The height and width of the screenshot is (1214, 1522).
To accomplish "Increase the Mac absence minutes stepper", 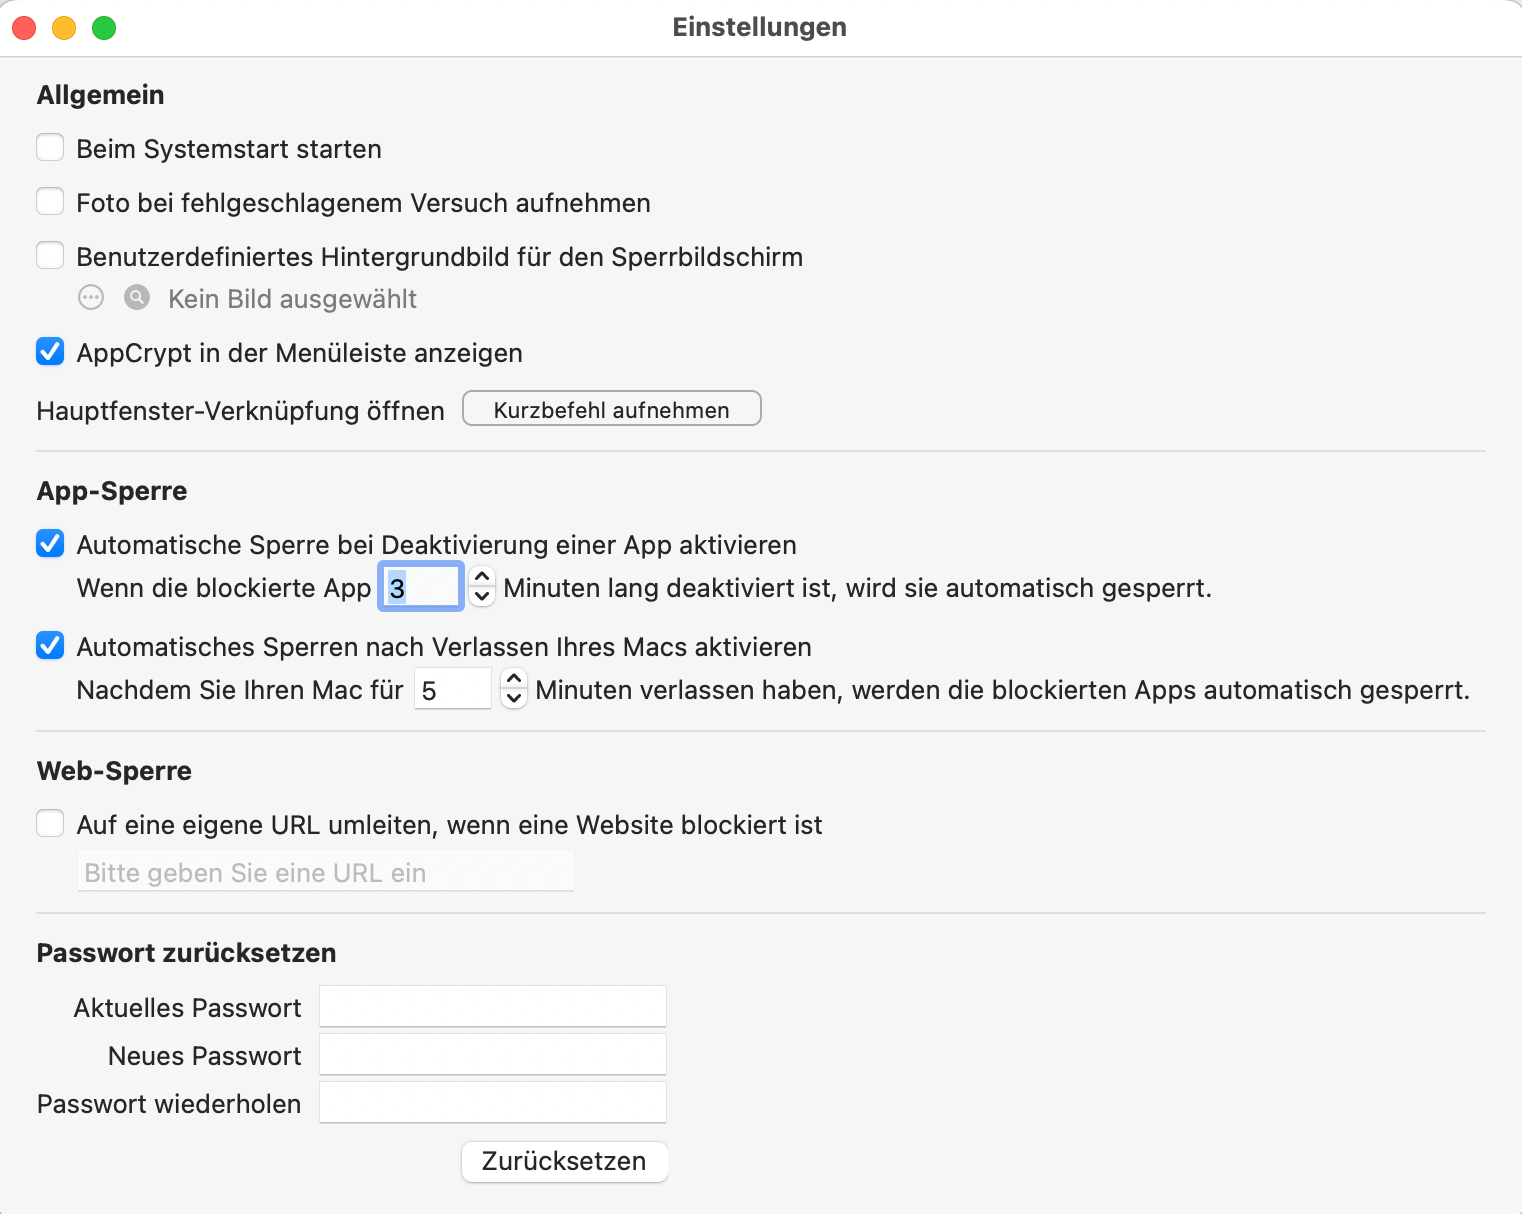I will (x=513, y=680).
